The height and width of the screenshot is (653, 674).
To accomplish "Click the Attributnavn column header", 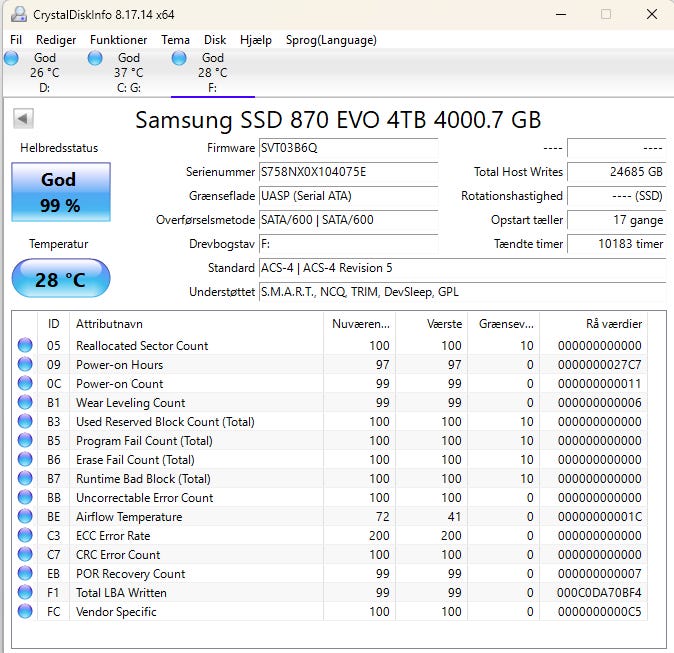I will (196, 324).
